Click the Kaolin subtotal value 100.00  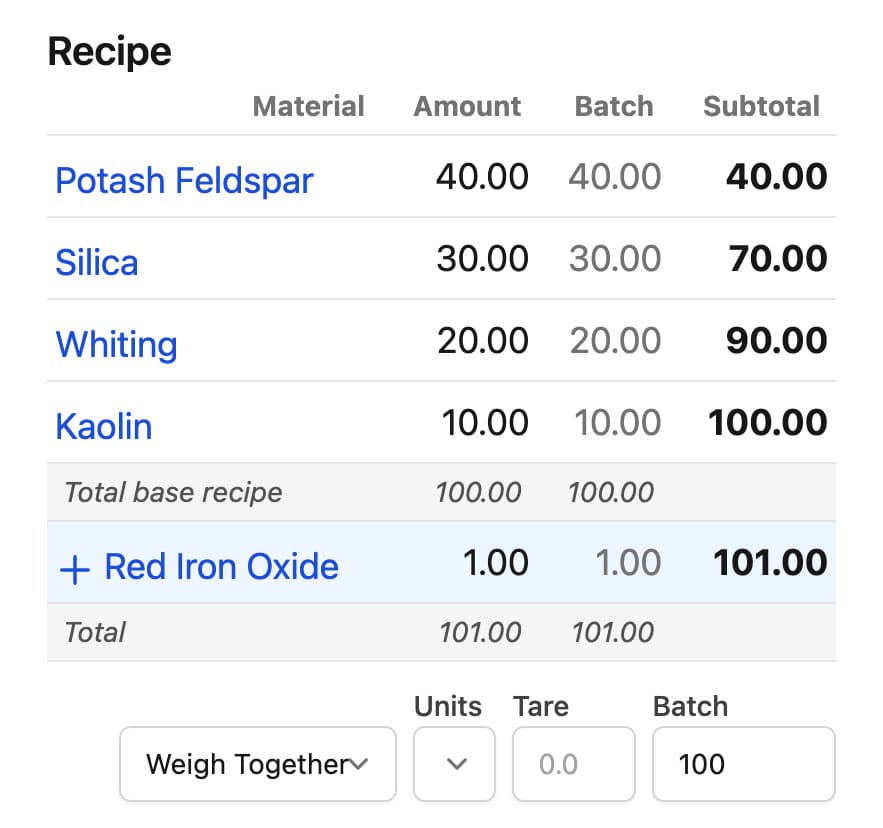(767, 423)
